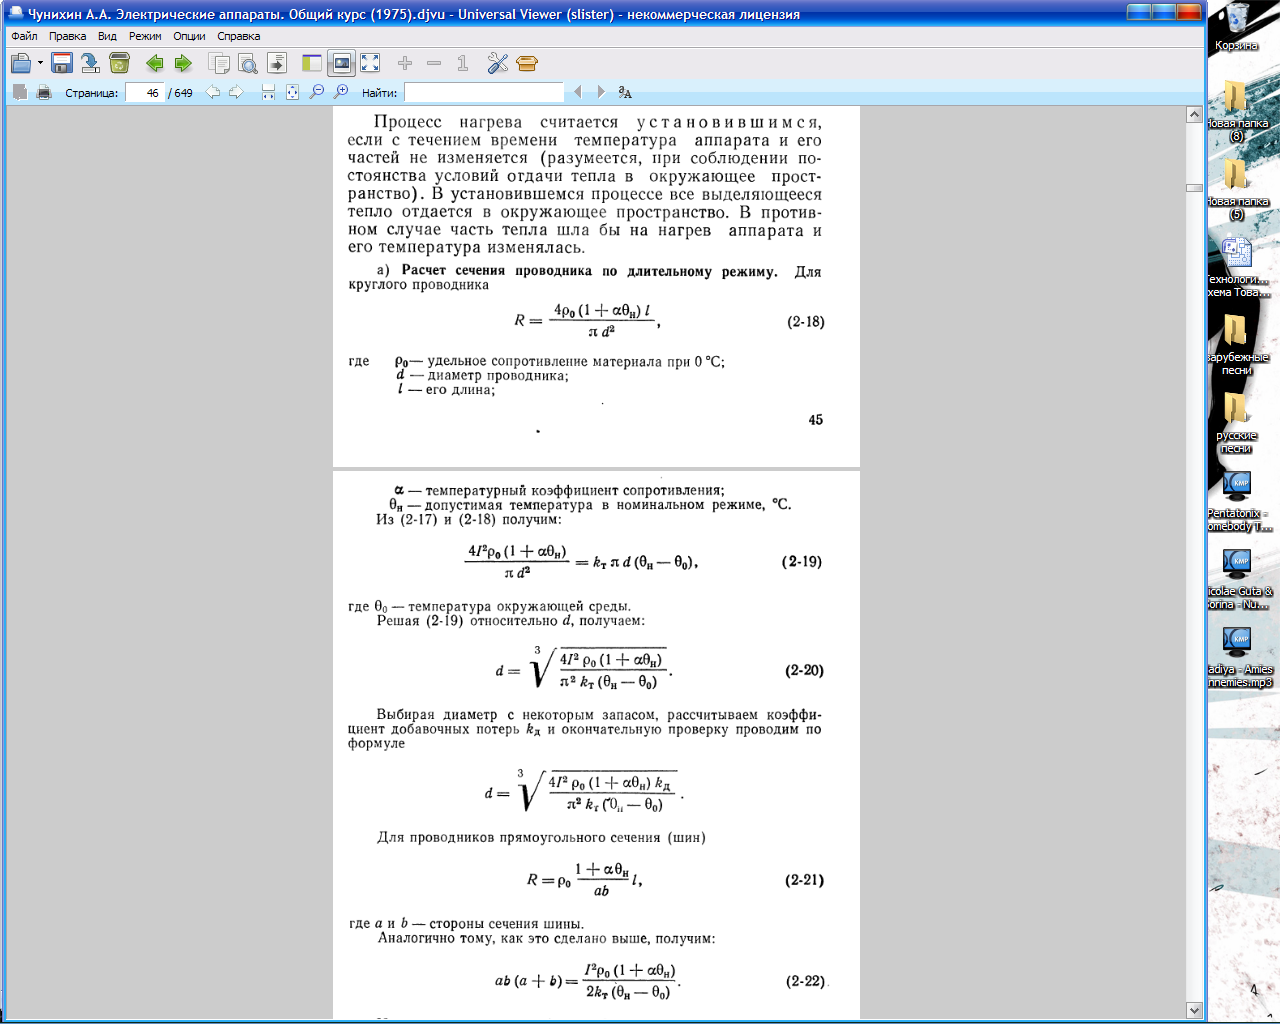1280x1024 pixels.
Task: Select зарубежные песни desktop folder
Action: click(x=1237, y=344)
